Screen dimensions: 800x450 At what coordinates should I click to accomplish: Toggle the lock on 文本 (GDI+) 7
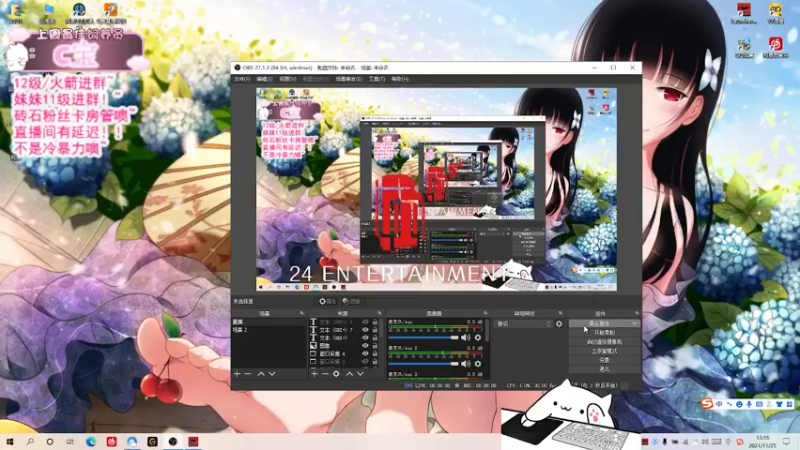(375, 330)
